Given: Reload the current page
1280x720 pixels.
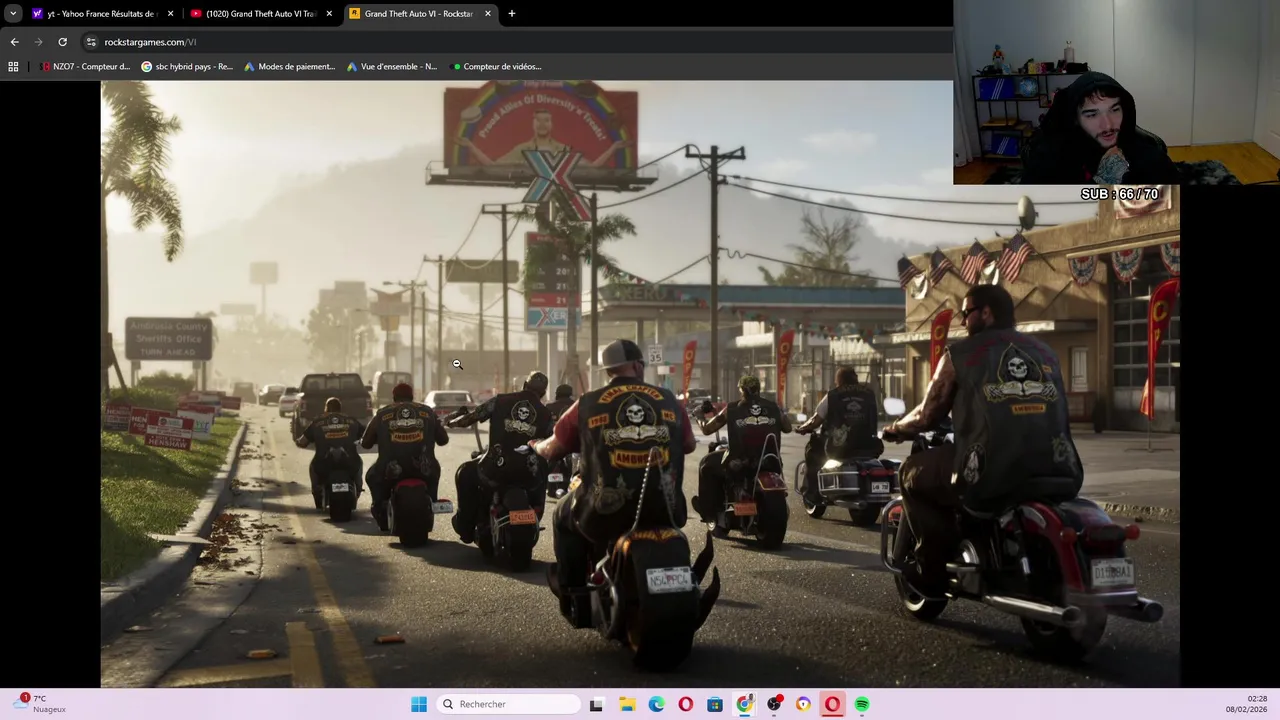Looking at the screenshot, I should [62, 42].
